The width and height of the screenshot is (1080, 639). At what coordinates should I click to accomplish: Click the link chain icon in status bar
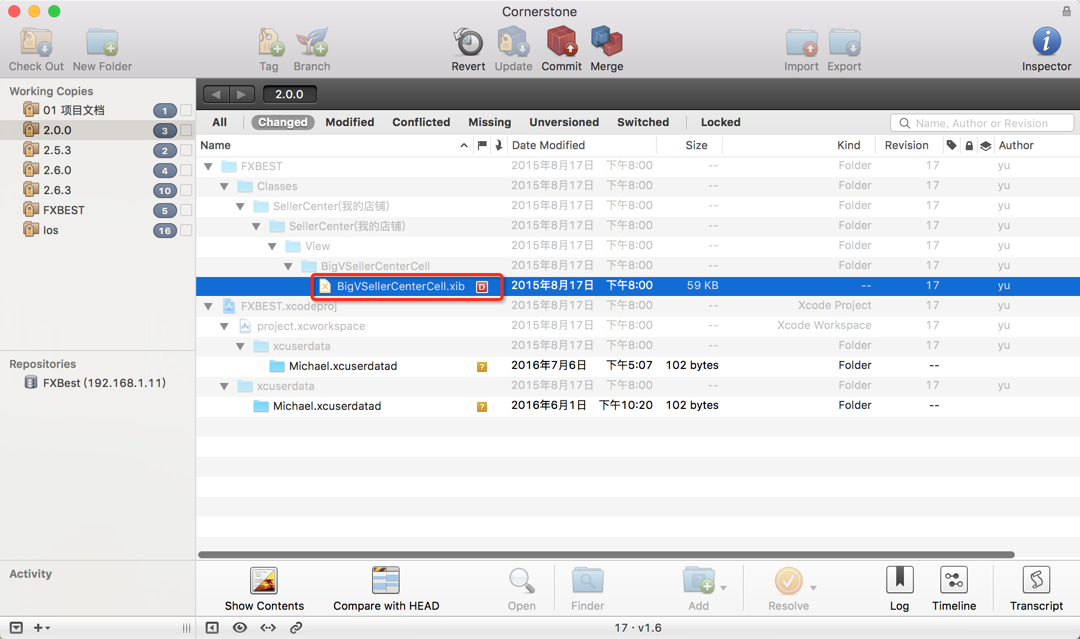296,627
